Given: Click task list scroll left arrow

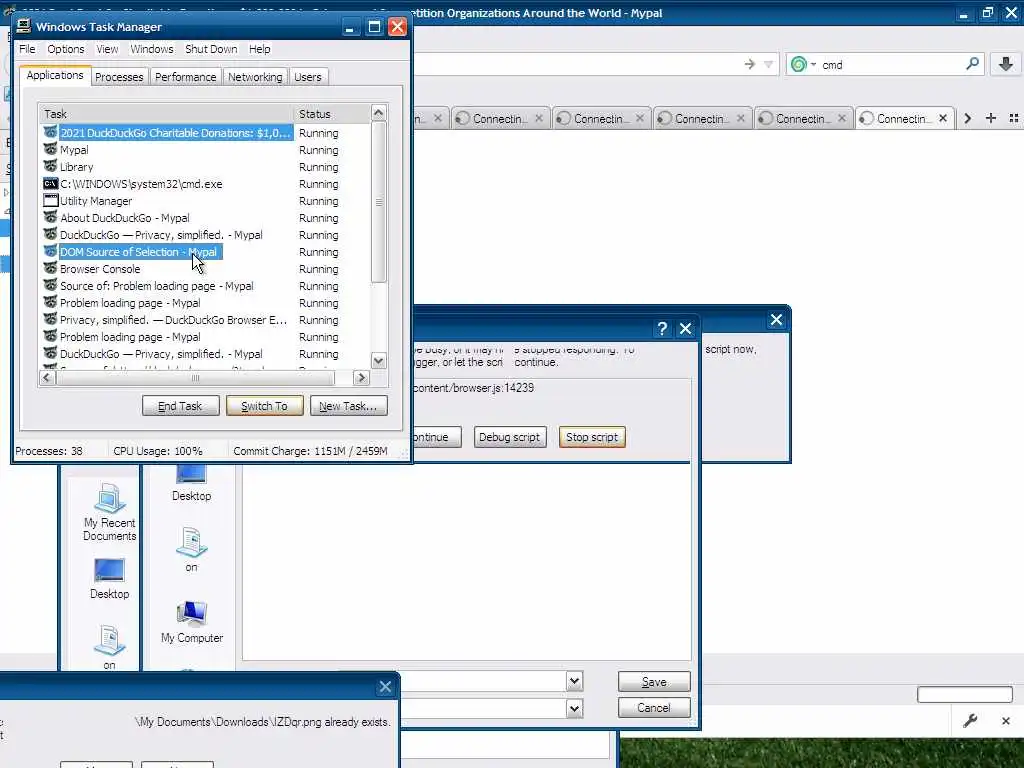Looking at the screenshot, I should point(47,377).
